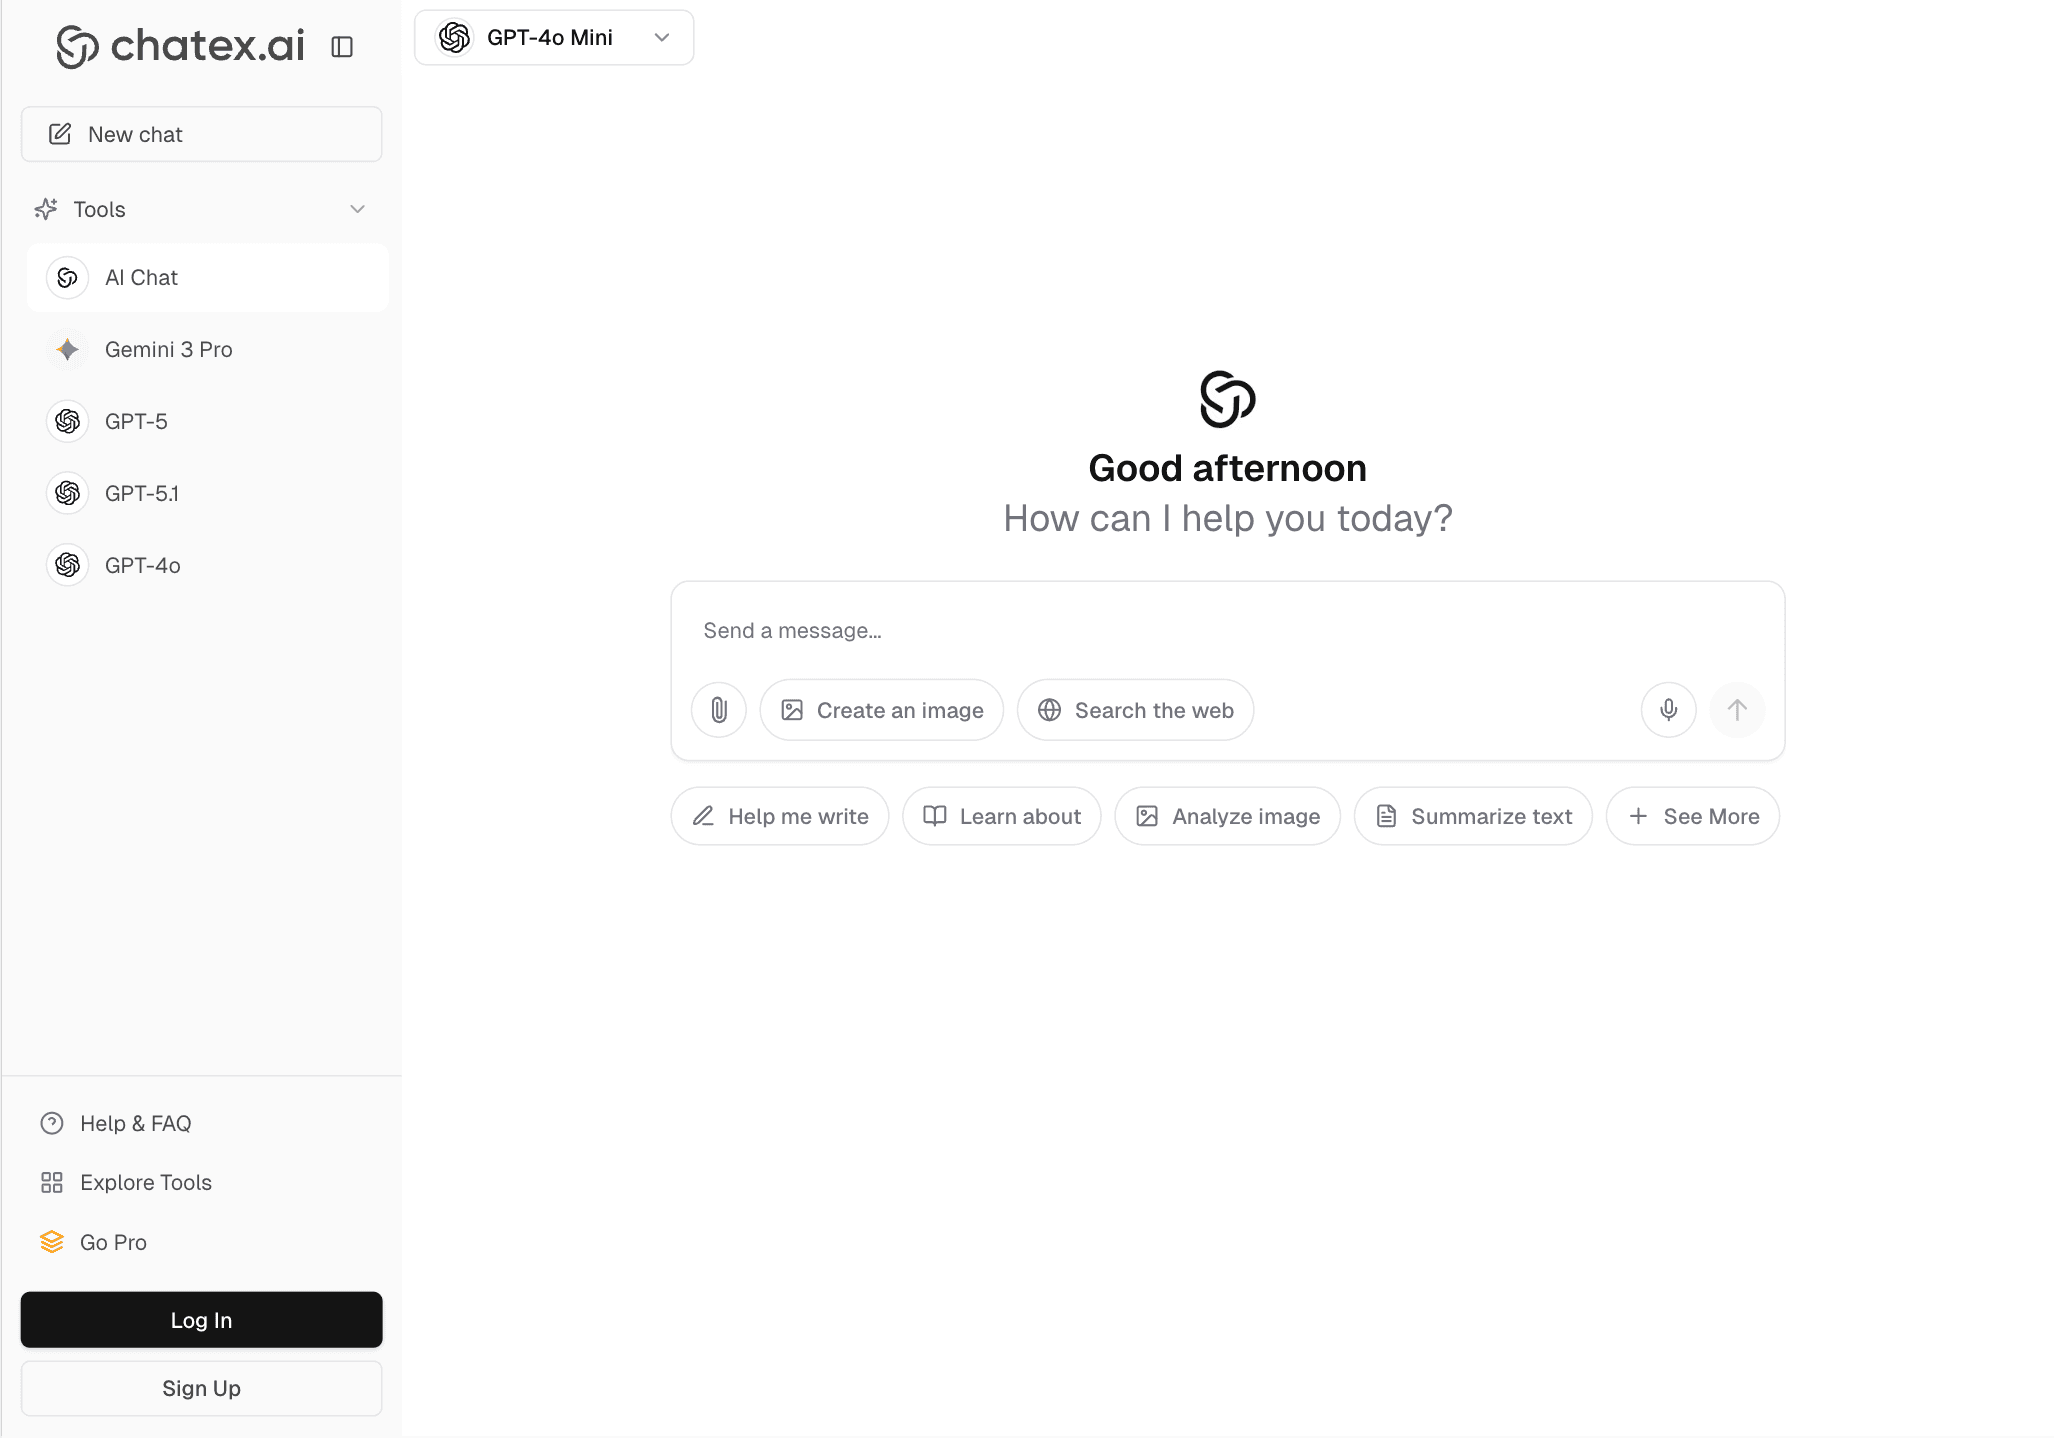Screen dimensions: 2054x1438
Task: Click the Help & FAQ question mark icon
Action: 51,1123
